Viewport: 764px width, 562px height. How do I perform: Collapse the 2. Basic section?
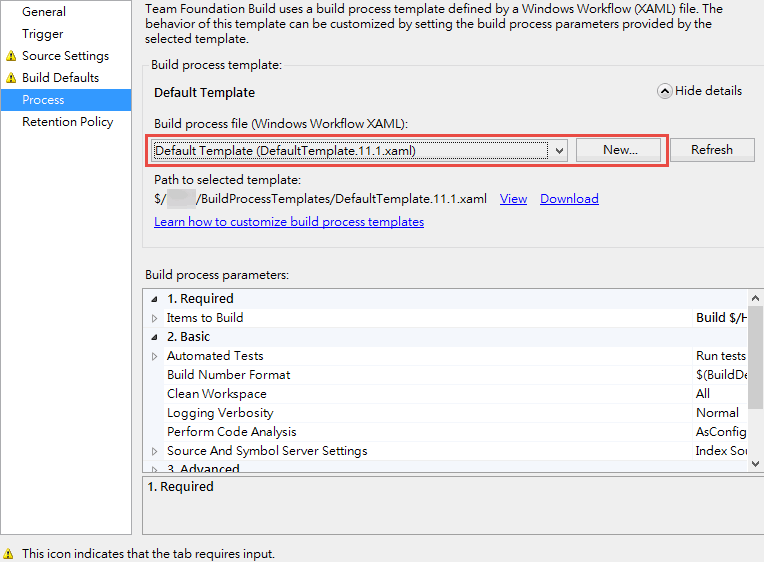click(155, 337)
